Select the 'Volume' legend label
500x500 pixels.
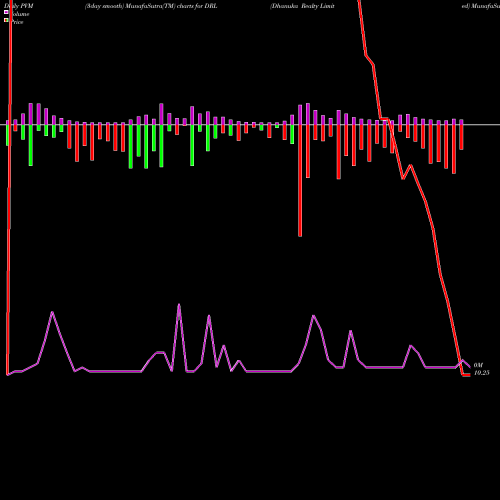[x=19, y=14]
